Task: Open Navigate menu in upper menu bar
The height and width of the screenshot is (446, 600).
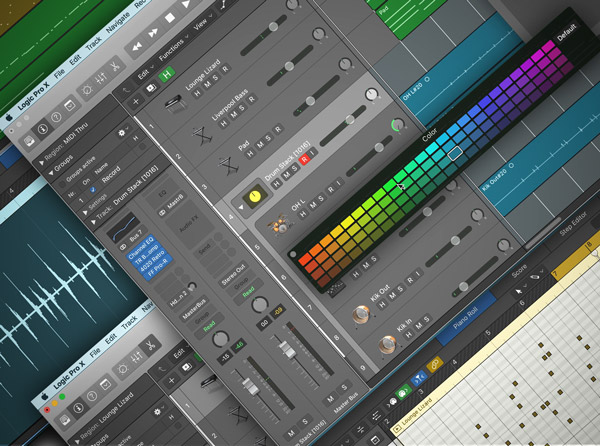Action: [x=117, y=22]
